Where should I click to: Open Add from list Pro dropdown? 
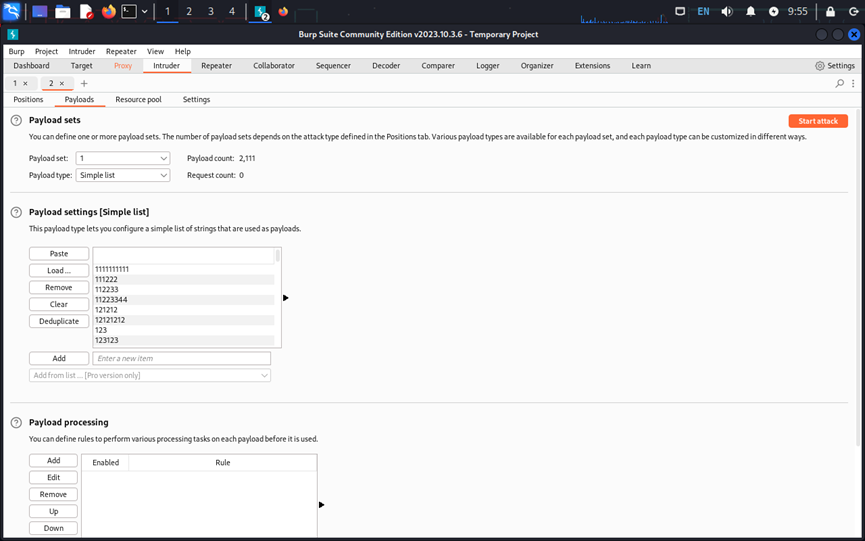pos(150,376)
